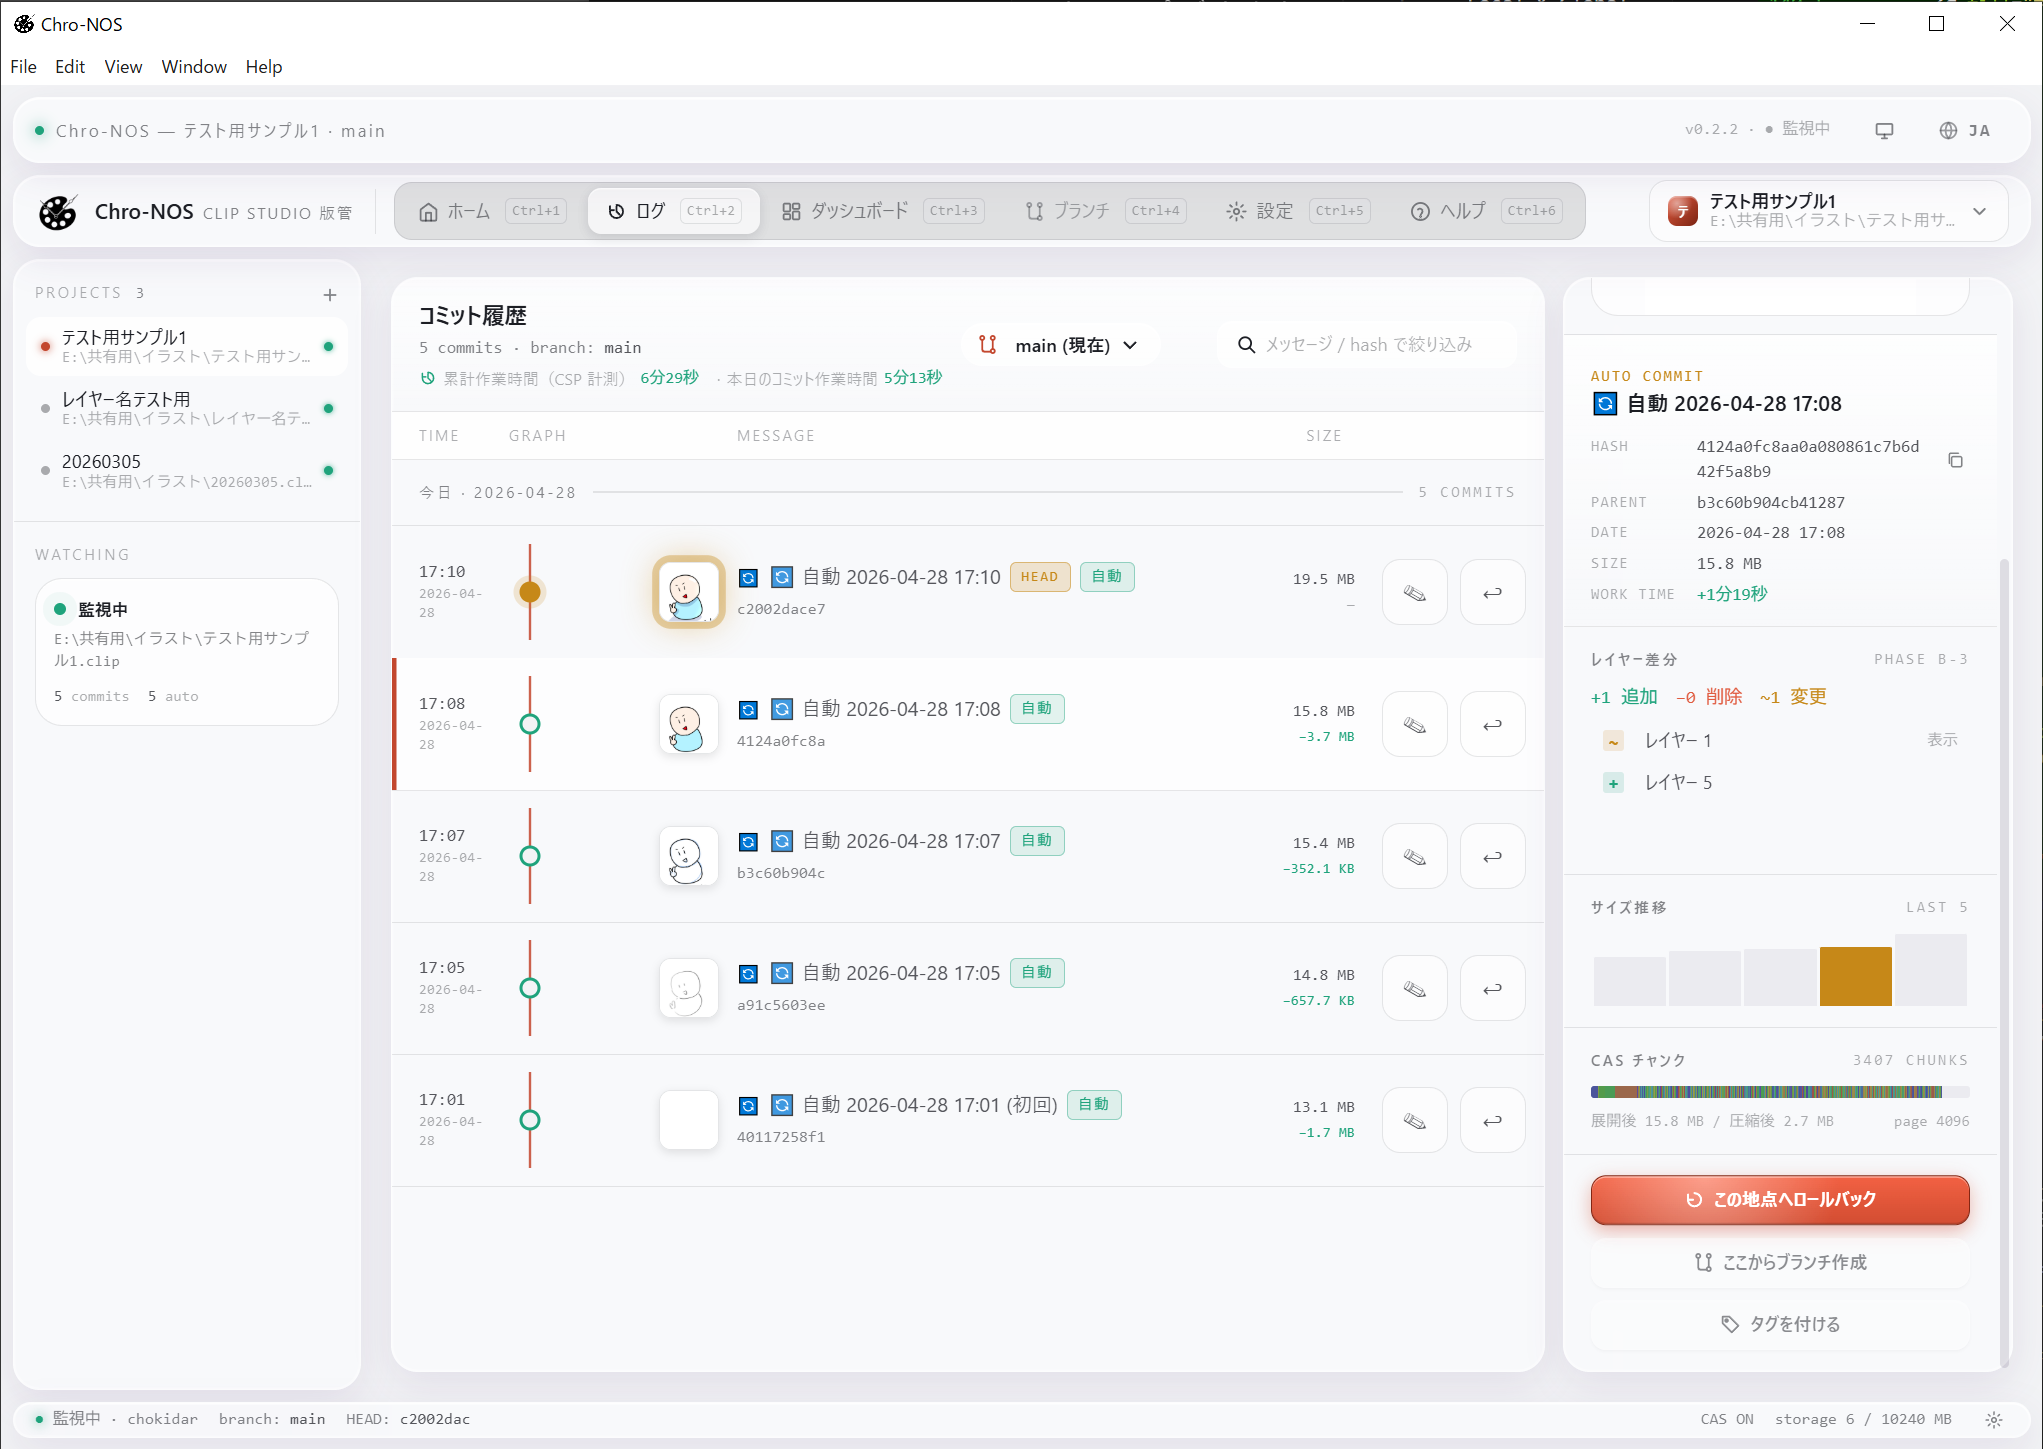Edit the 17:10 commit message via pencil icon

[x=1414, y=592]
